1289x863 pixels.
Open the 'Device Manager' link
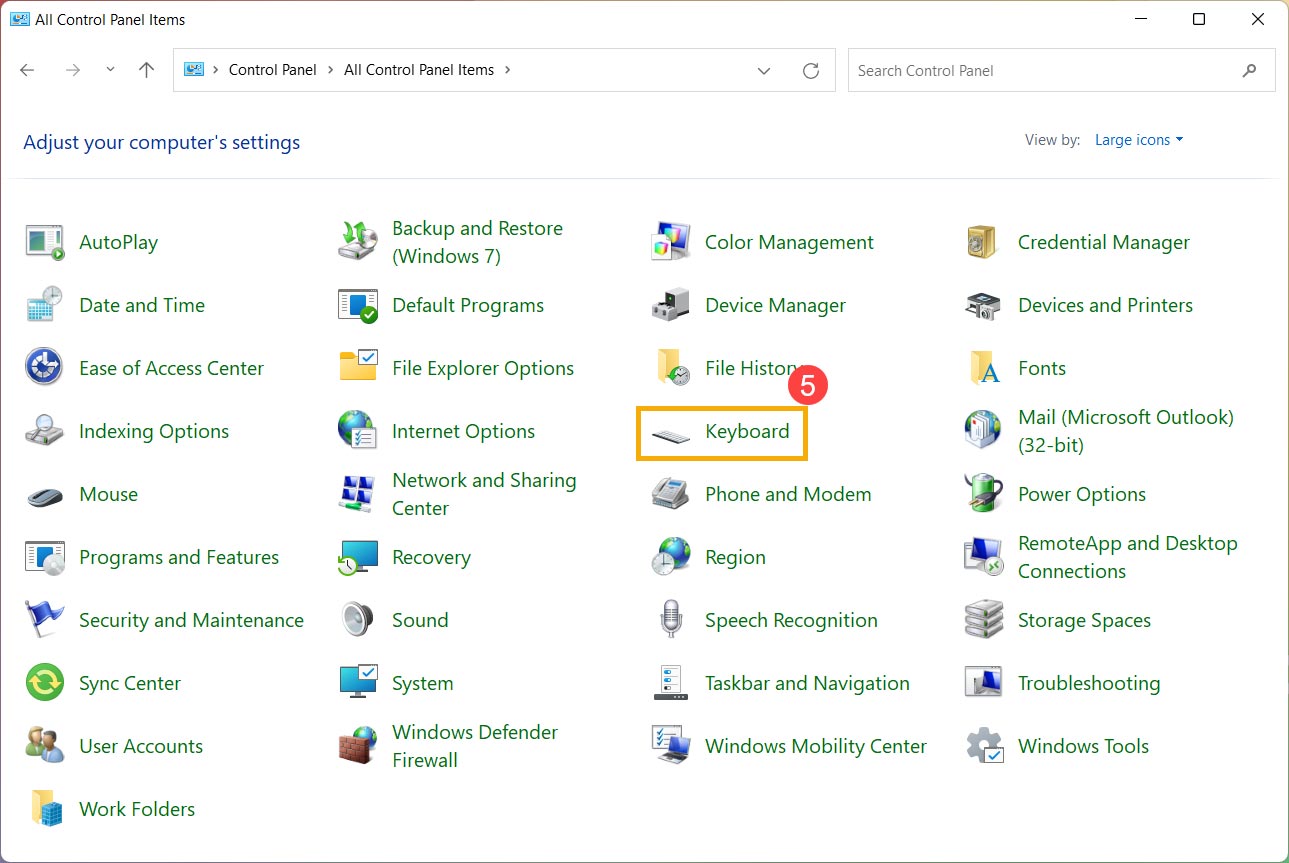[x=775, y=305]
